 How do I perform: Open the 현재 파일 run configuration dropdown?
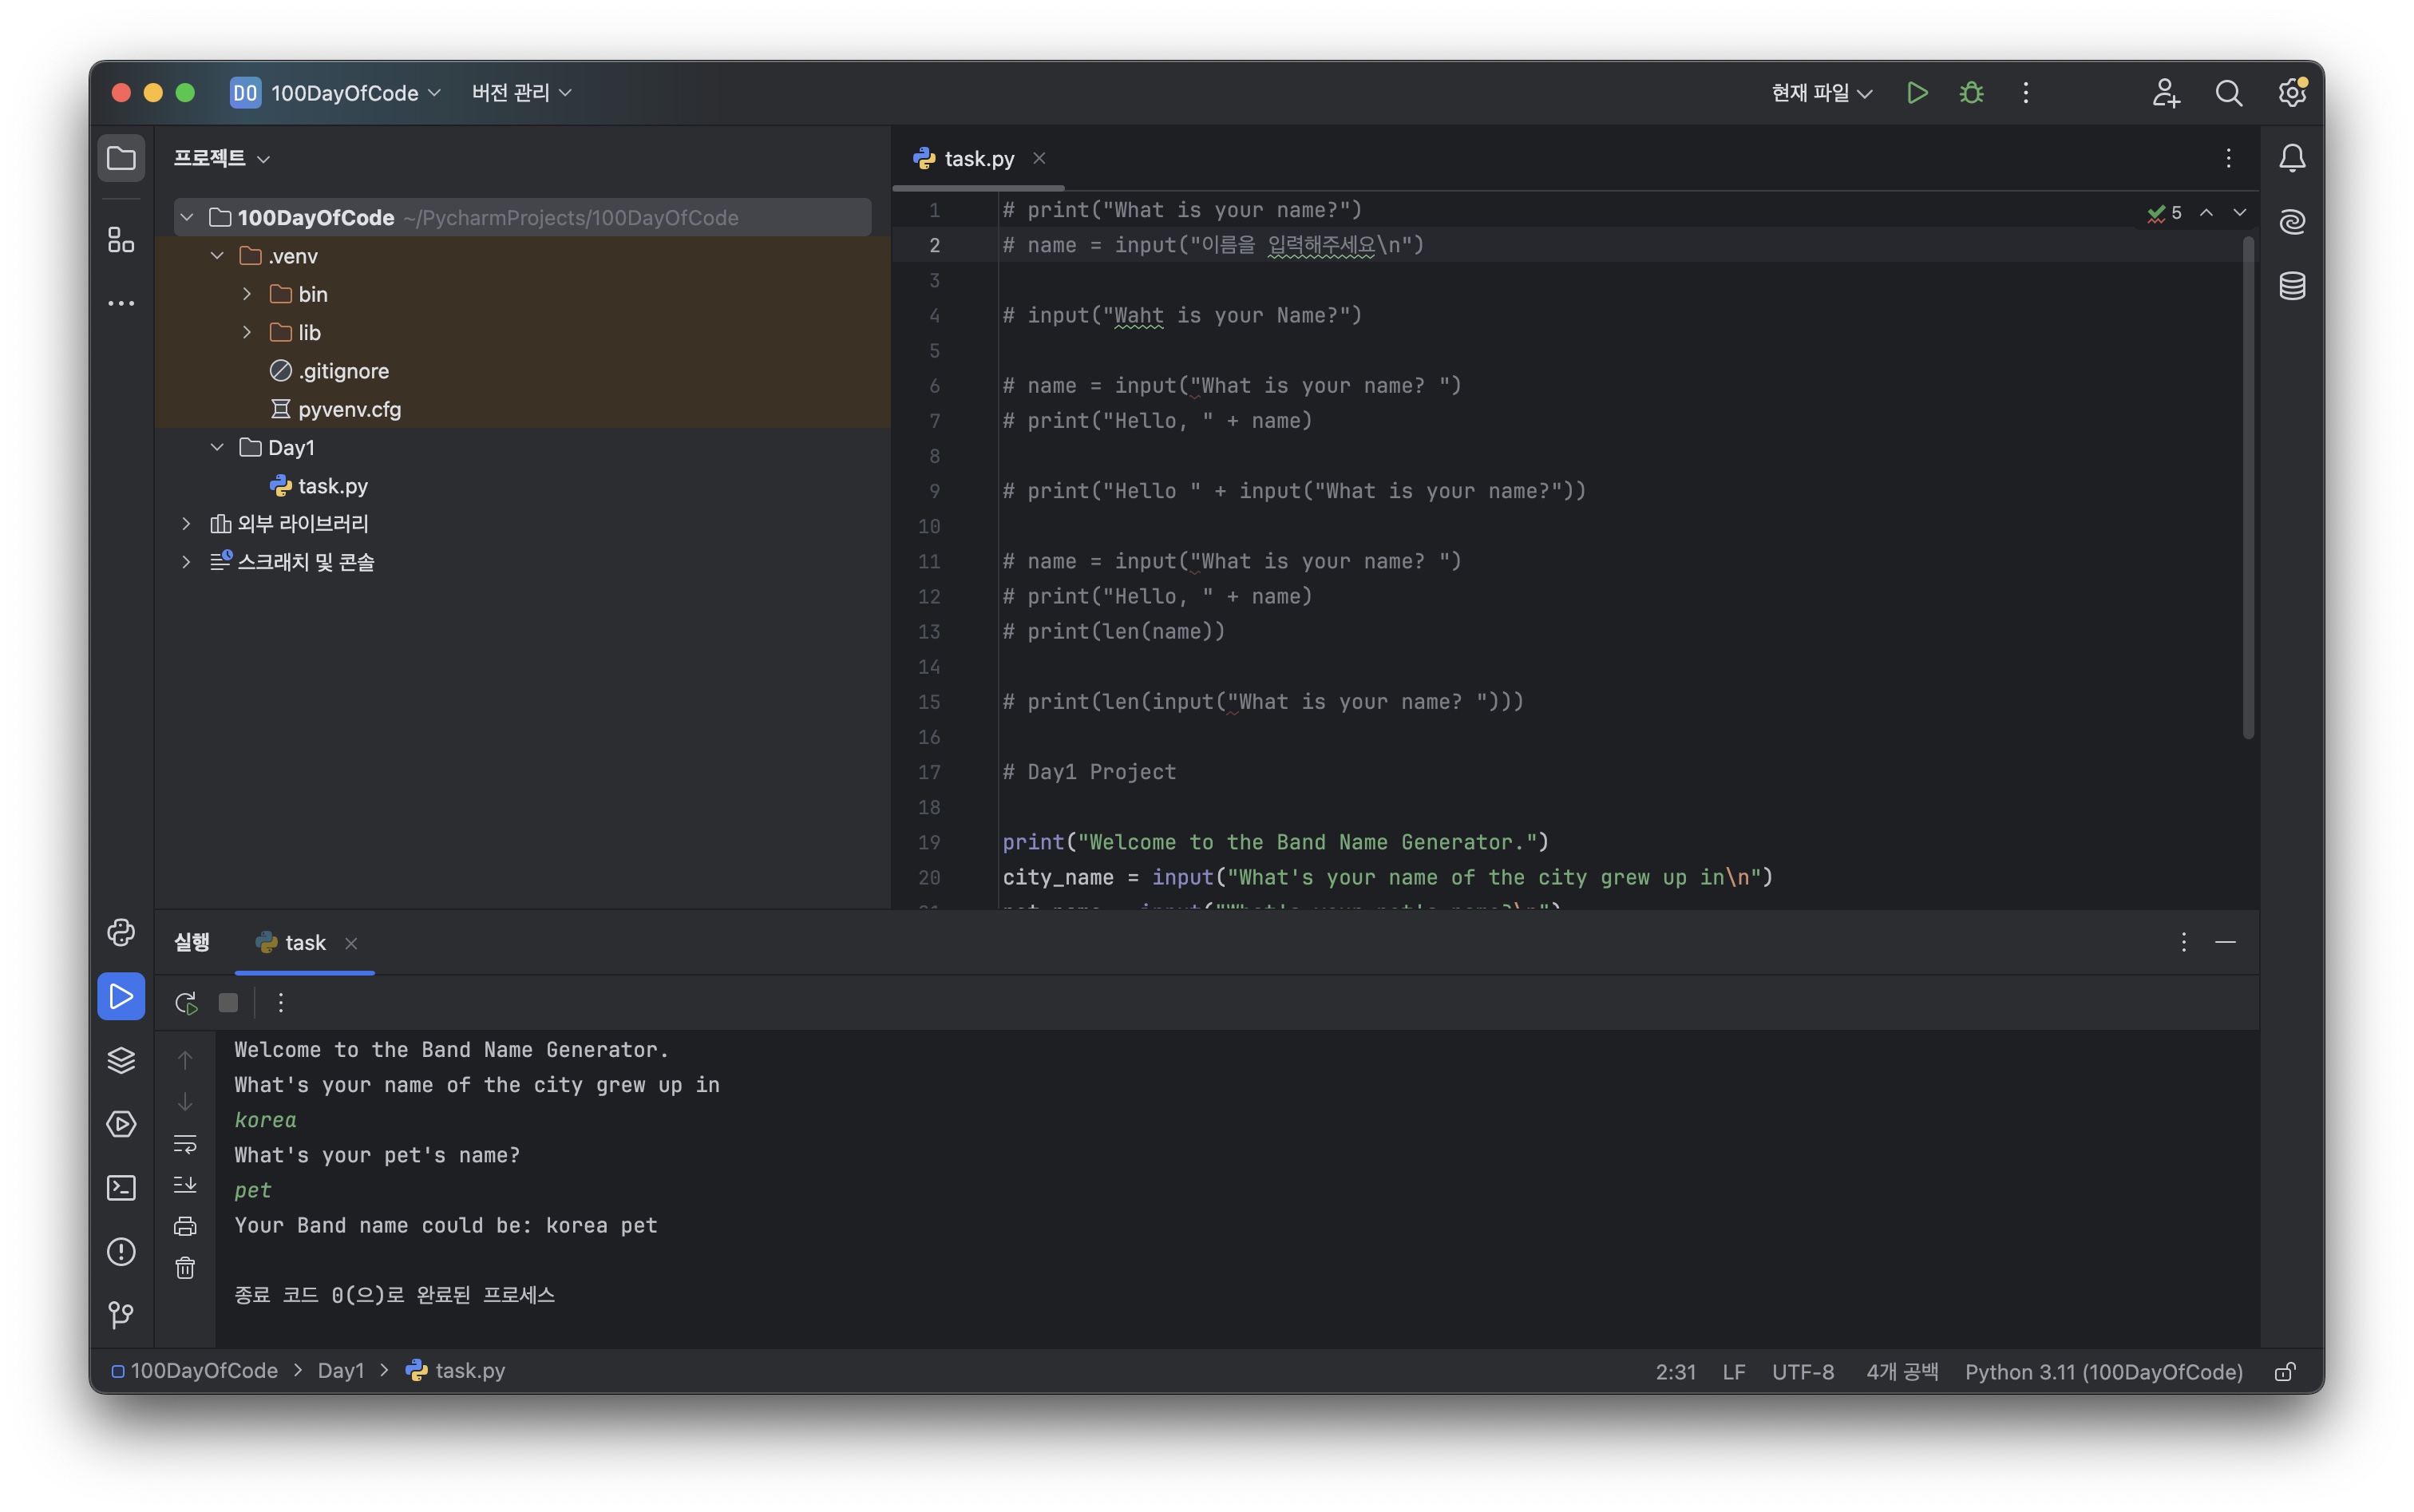pos(1821,93)
